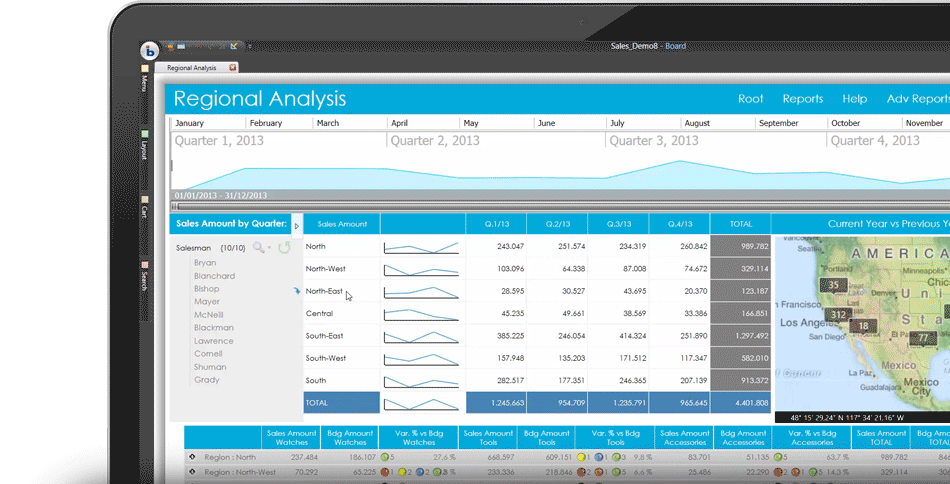The image size is (950, 484).
Task: Expand the Region : North row
Action: (x=192, y=457)
